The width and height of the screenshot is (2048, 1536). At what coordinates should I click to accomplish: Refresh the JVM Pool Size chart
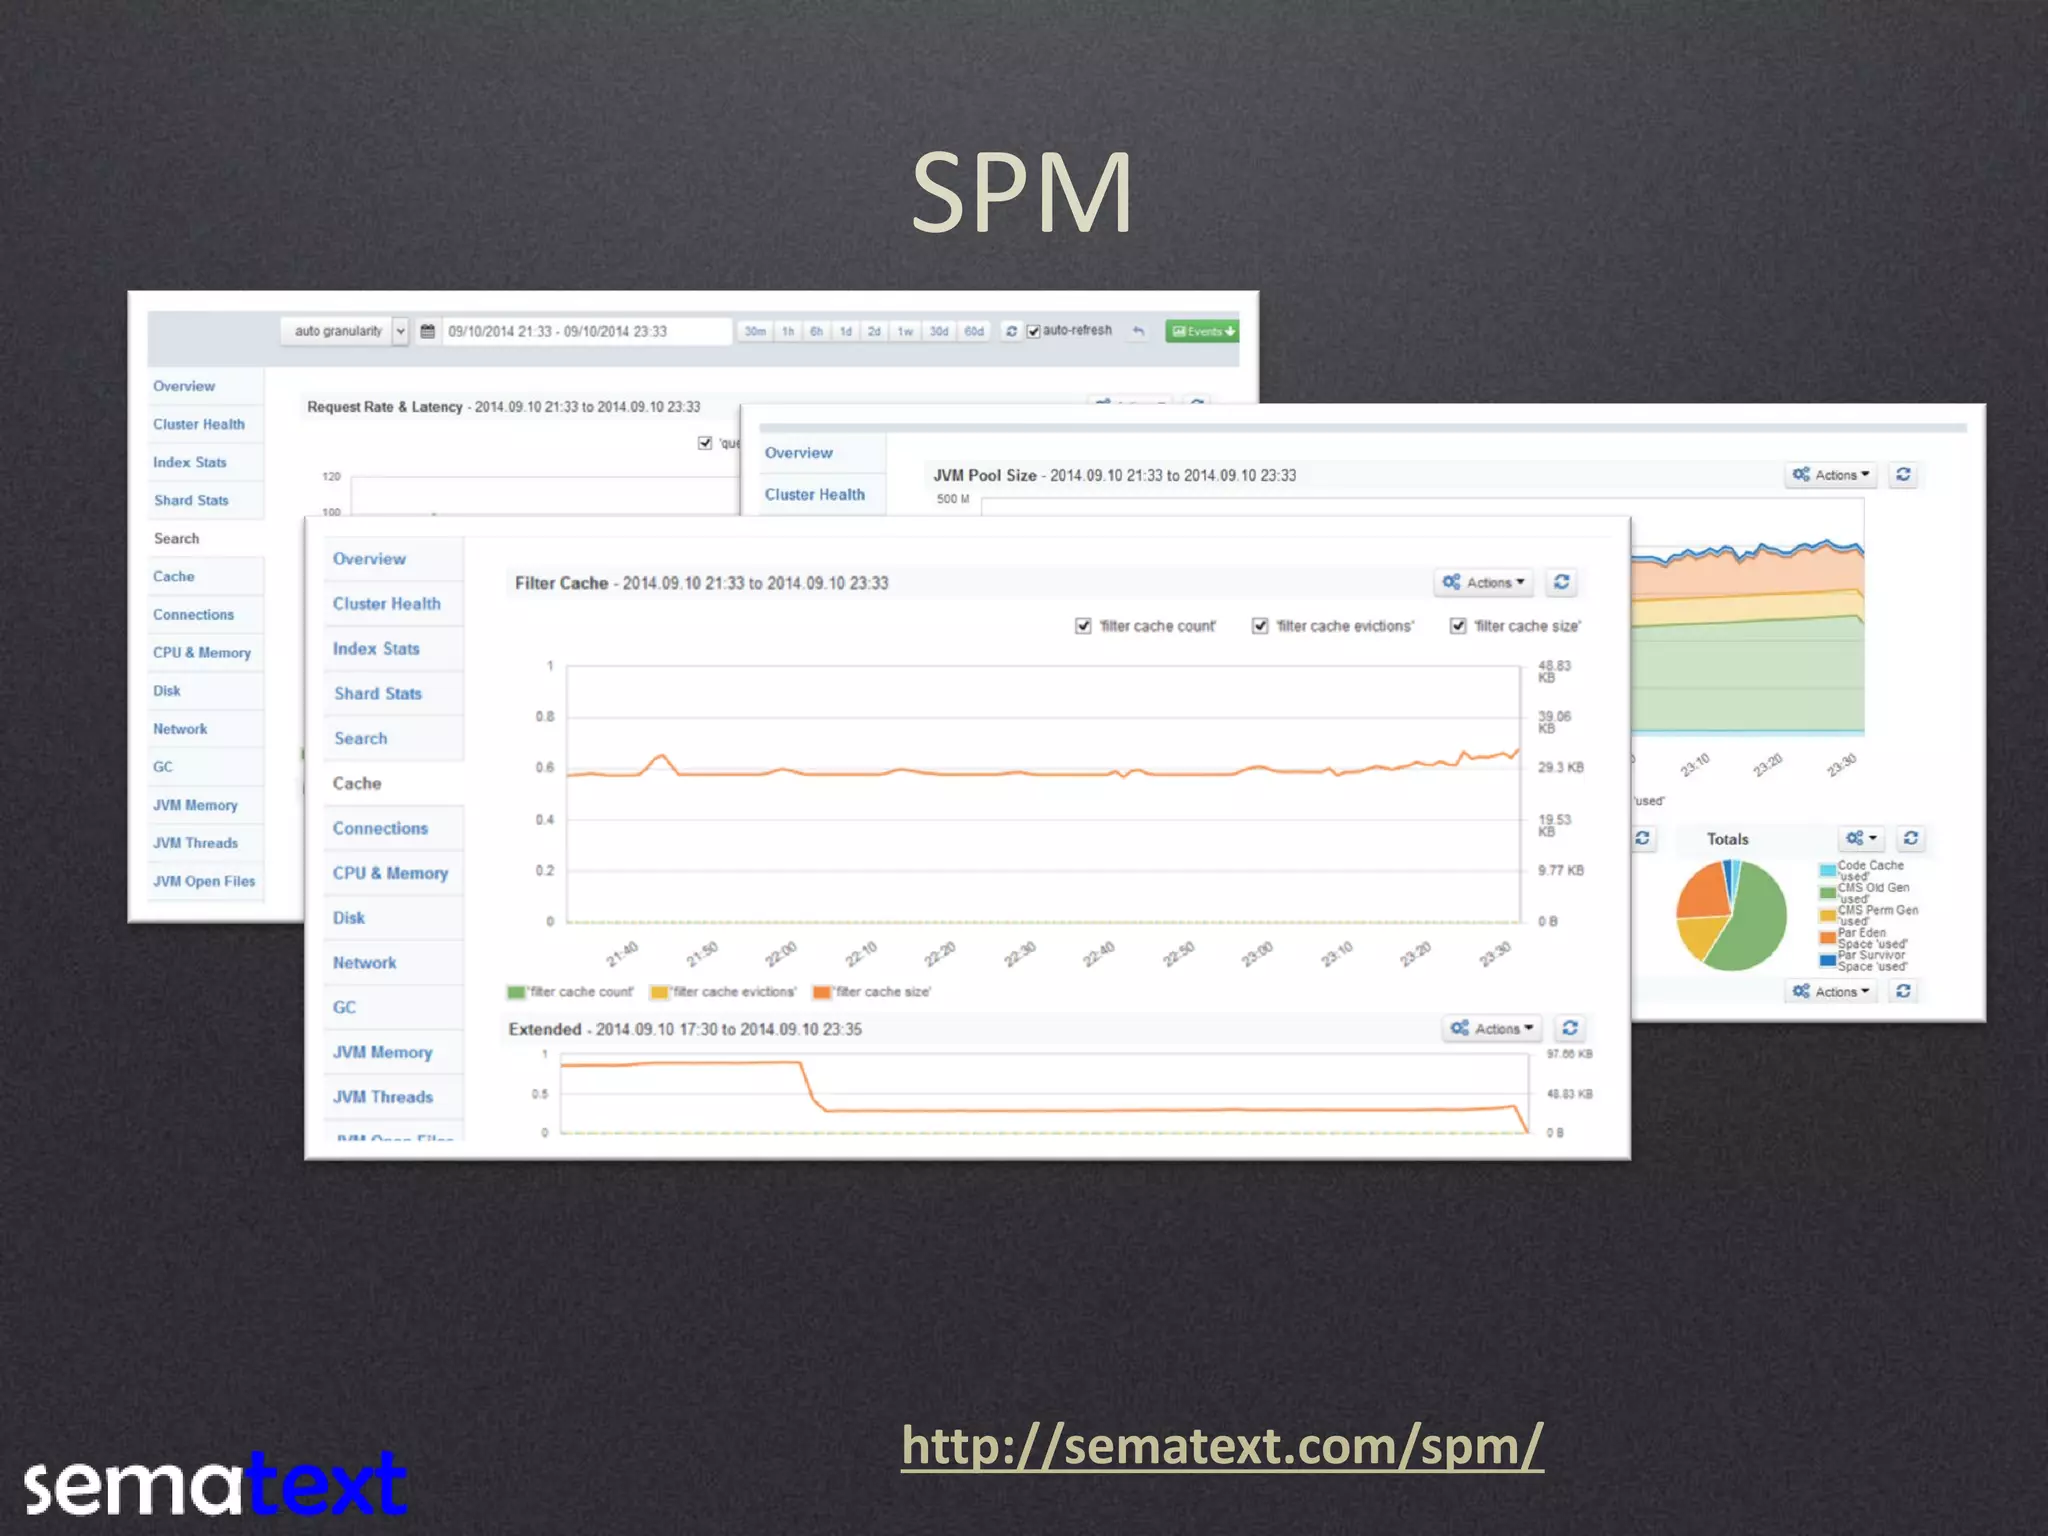pyautogui.click(x=1904, y=475)
